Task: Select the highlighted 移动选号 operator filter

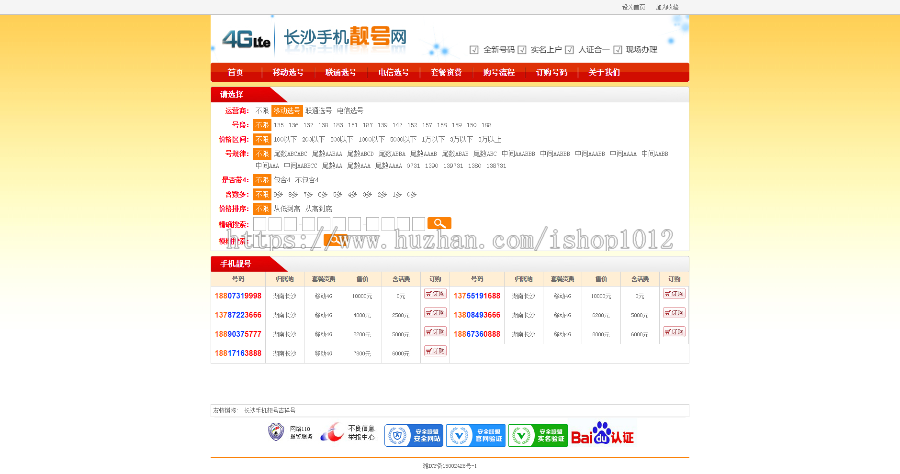Action: pyautogui.click(x=287, y=111)
